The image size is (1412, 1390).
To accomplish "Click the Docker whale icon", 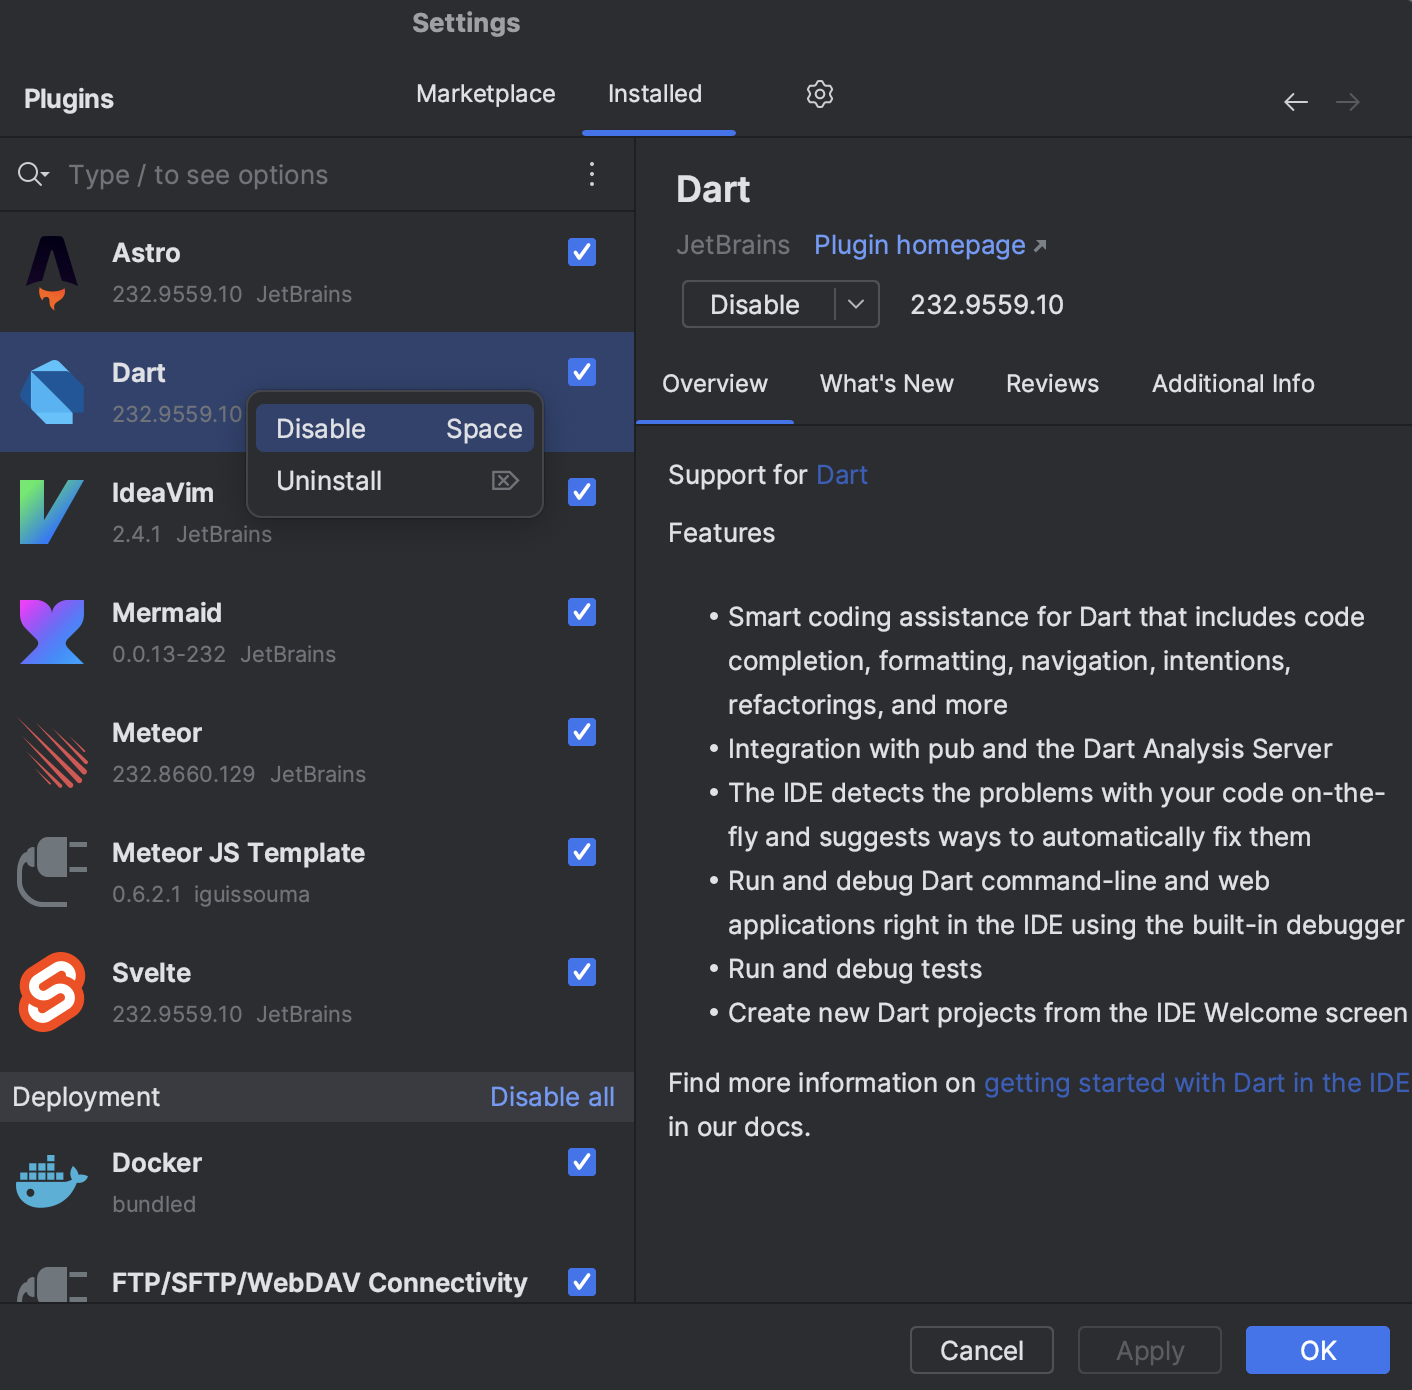I will pyautogui.click(x=51, y=1181).
